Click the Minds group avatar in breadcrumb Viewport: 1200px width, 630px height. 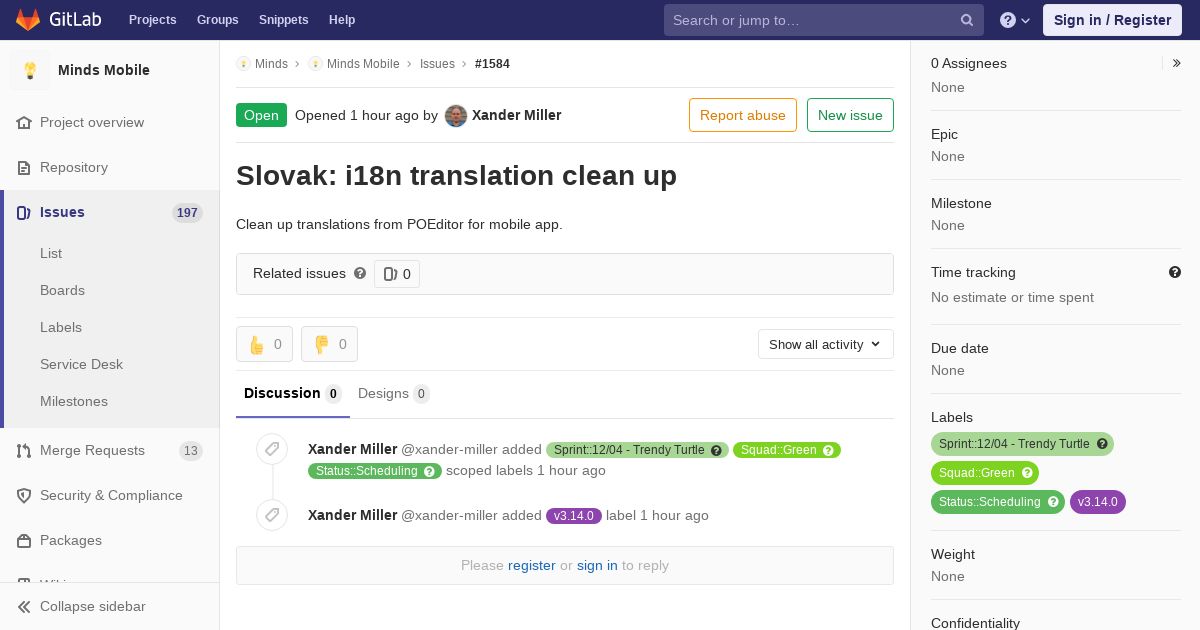point(243,63)
